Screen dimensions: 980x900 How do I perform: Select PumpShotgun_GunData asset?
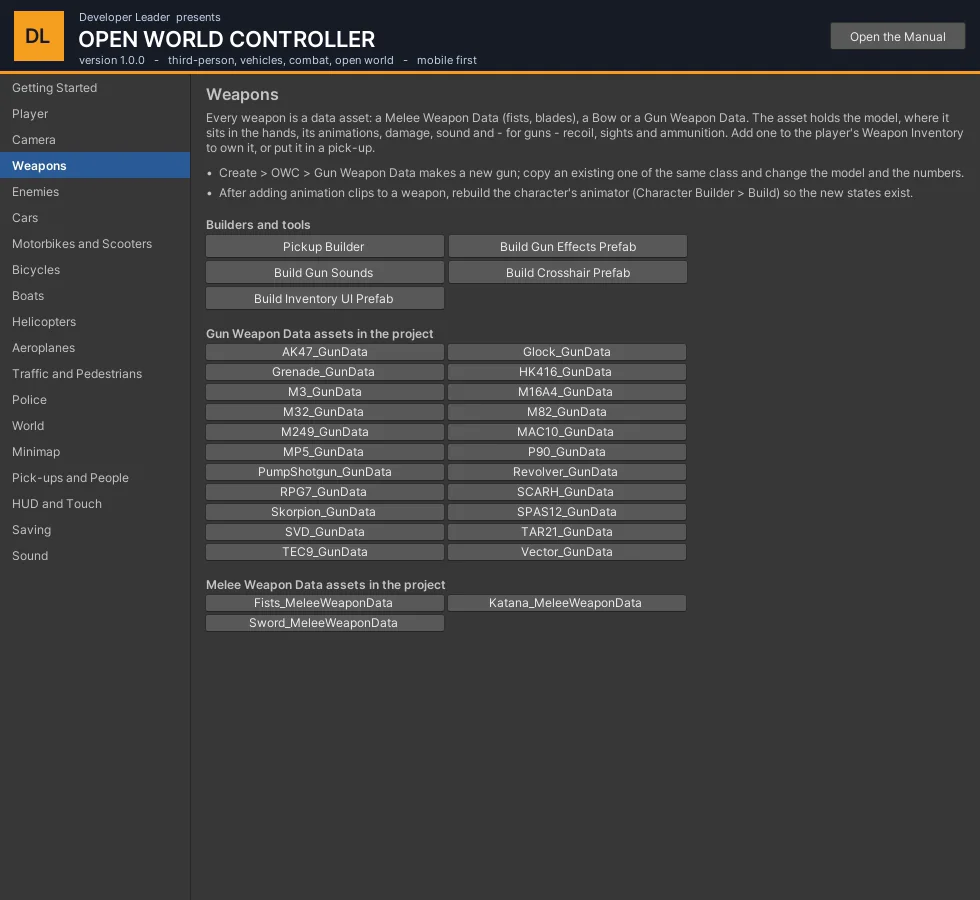click(325, 472)
